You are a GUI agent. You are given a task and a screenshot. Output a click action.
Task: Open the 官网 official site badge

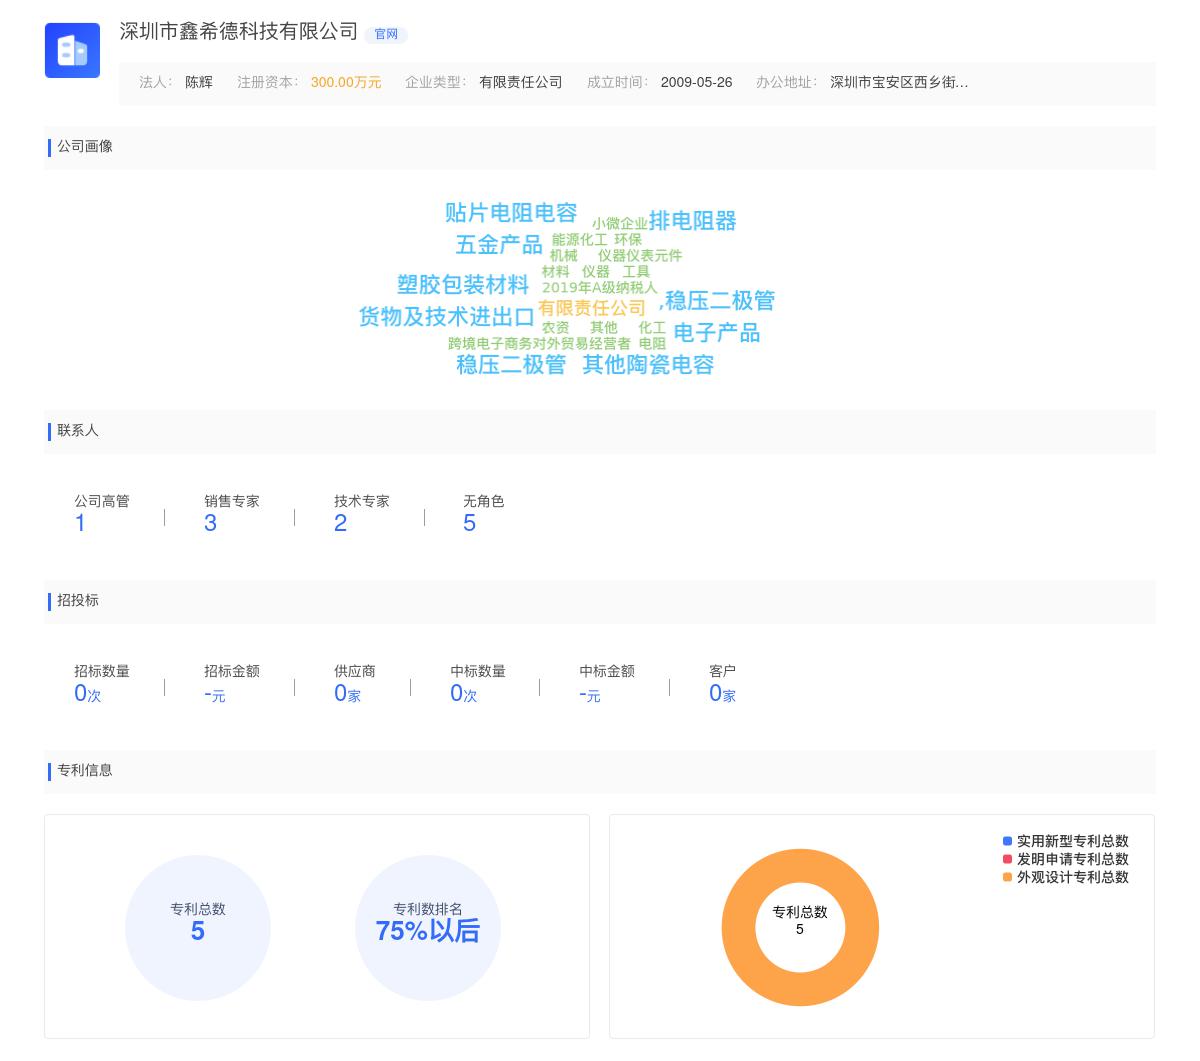pyautogui.click(x=386, y=34)
